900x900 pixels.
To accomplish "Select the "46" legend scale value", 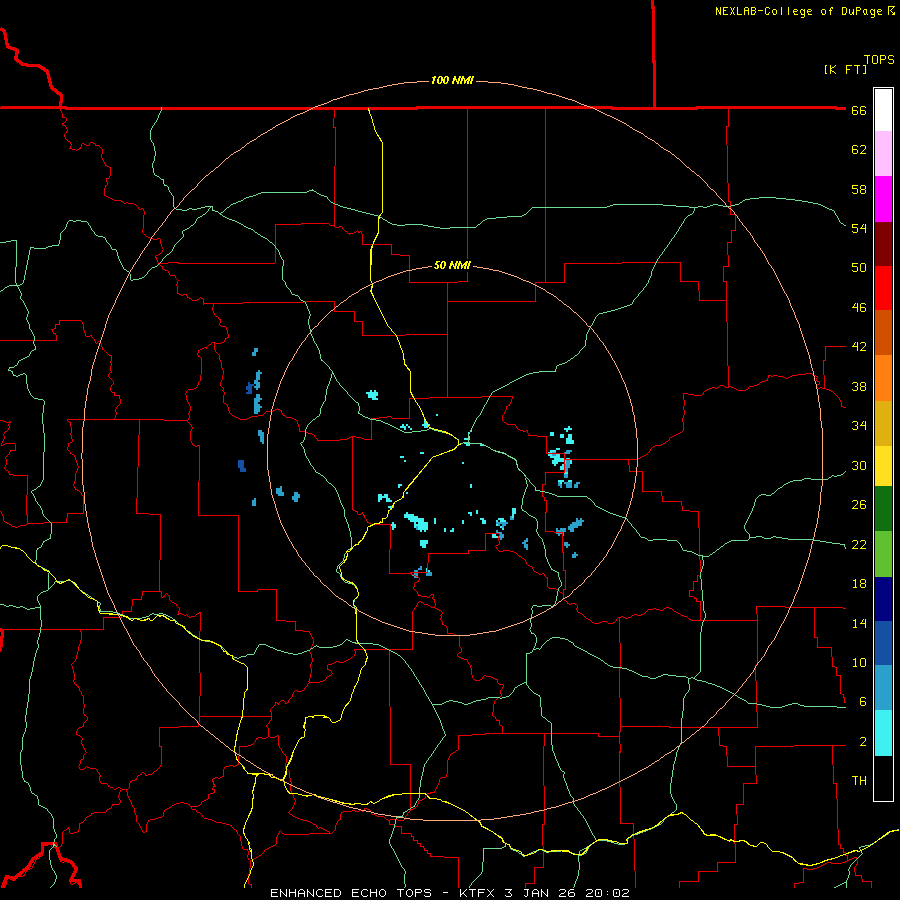I will pos(859,308).
